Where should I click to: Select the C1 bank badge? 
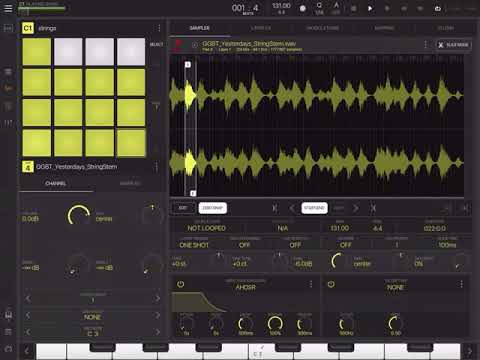coord(28,28)
